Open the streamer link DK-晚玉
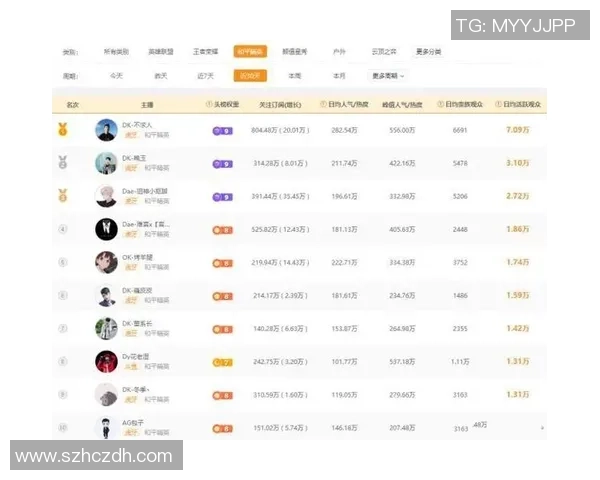Viewport: 600px width, 480px height. tap(135, 157)
